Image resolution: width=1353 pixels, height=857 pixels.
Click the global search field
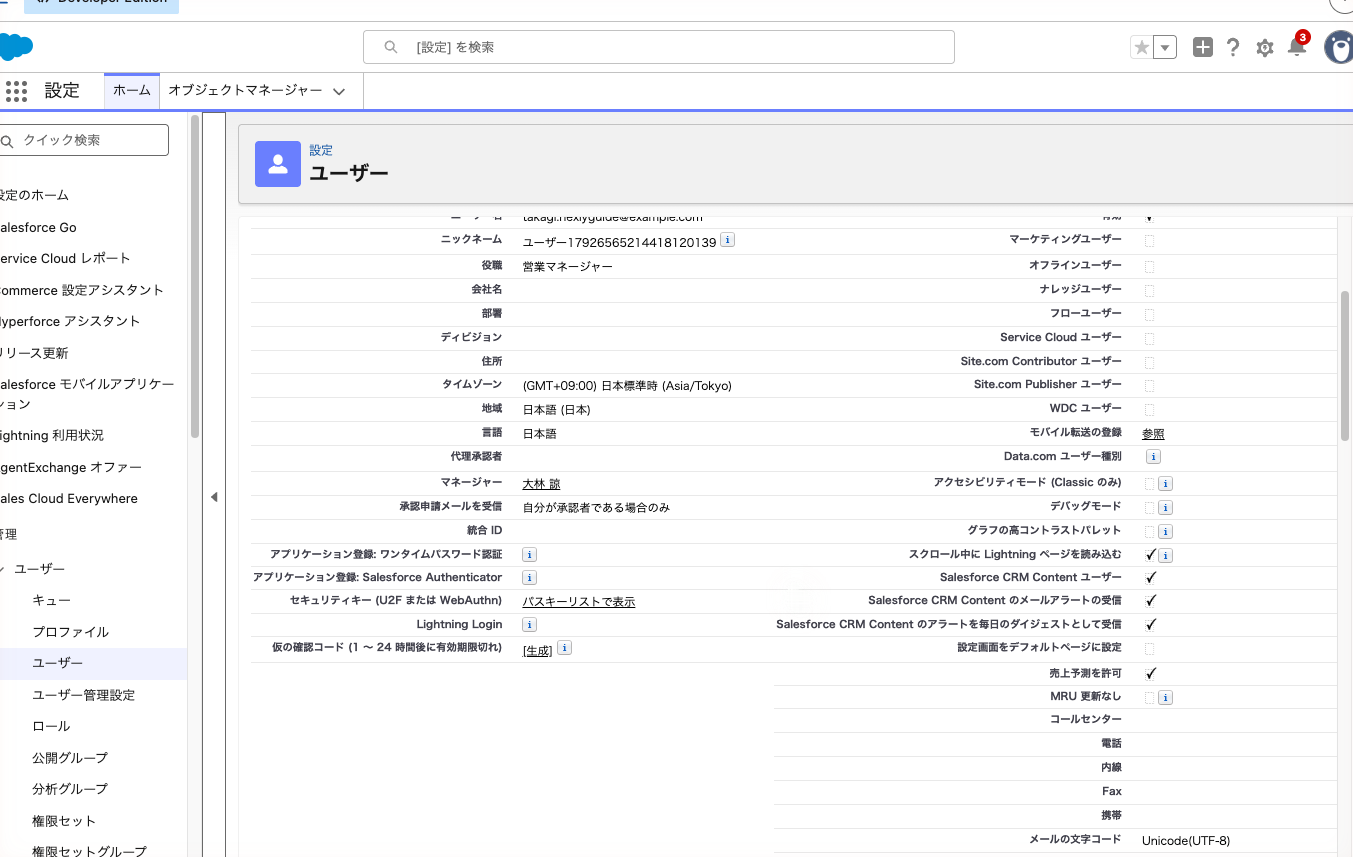coord(658,47)
